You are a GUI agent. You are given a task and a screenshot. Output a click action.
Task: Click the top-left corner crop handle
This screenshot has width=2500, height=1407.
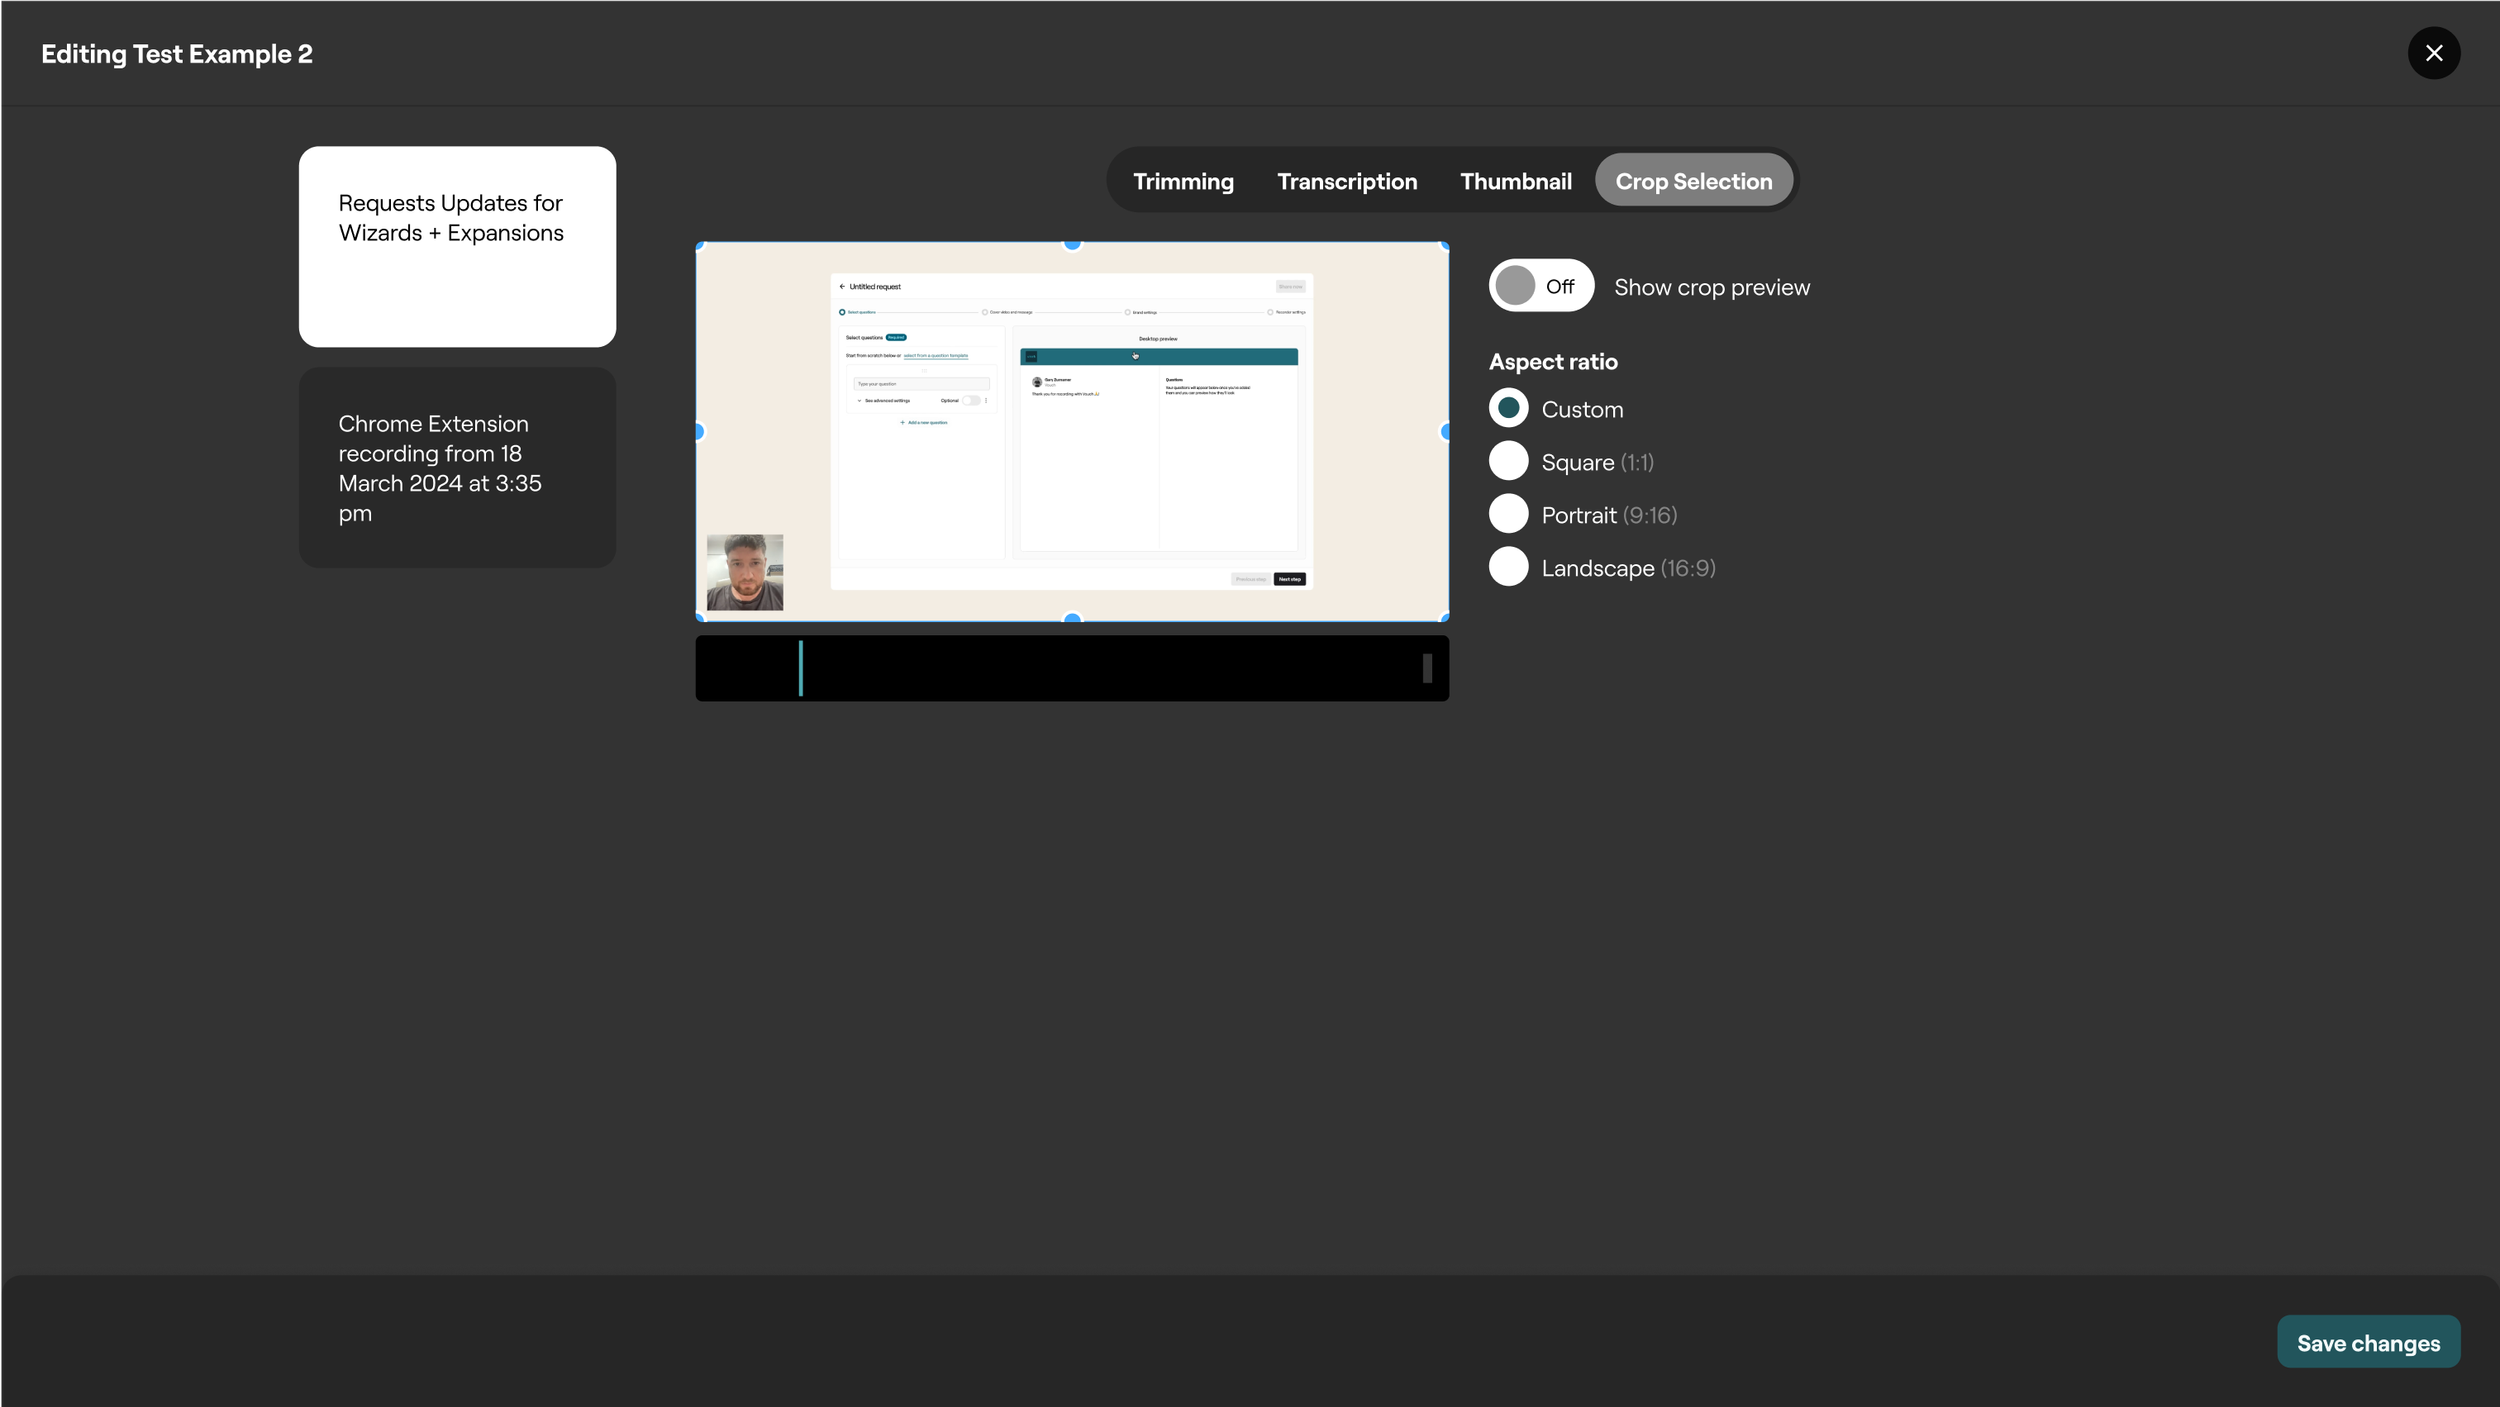click(700, 245)
